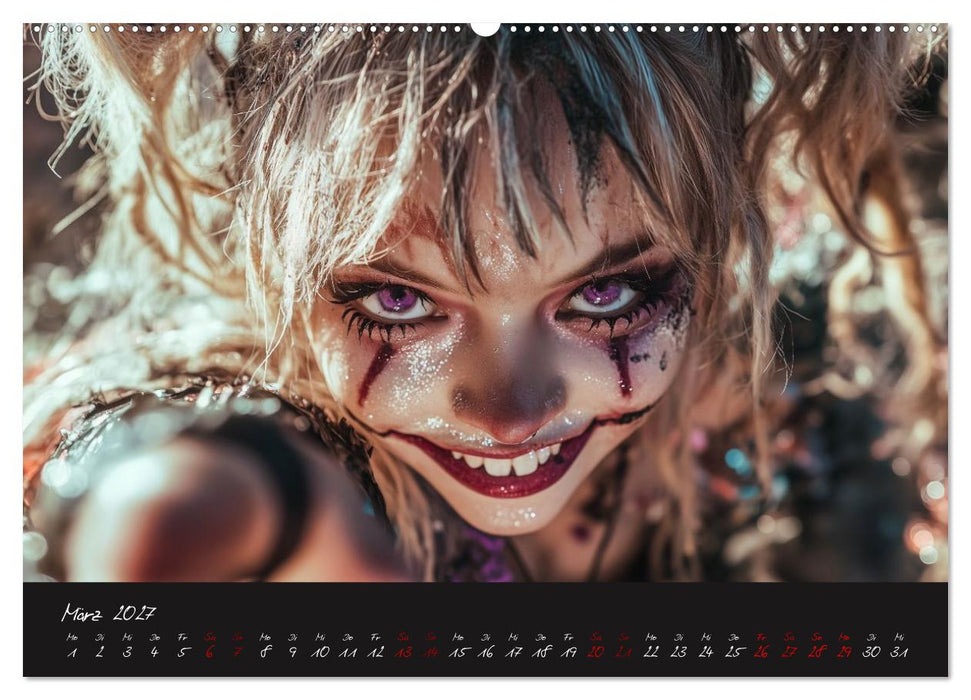Select date 1 in the calendar row

72,652
